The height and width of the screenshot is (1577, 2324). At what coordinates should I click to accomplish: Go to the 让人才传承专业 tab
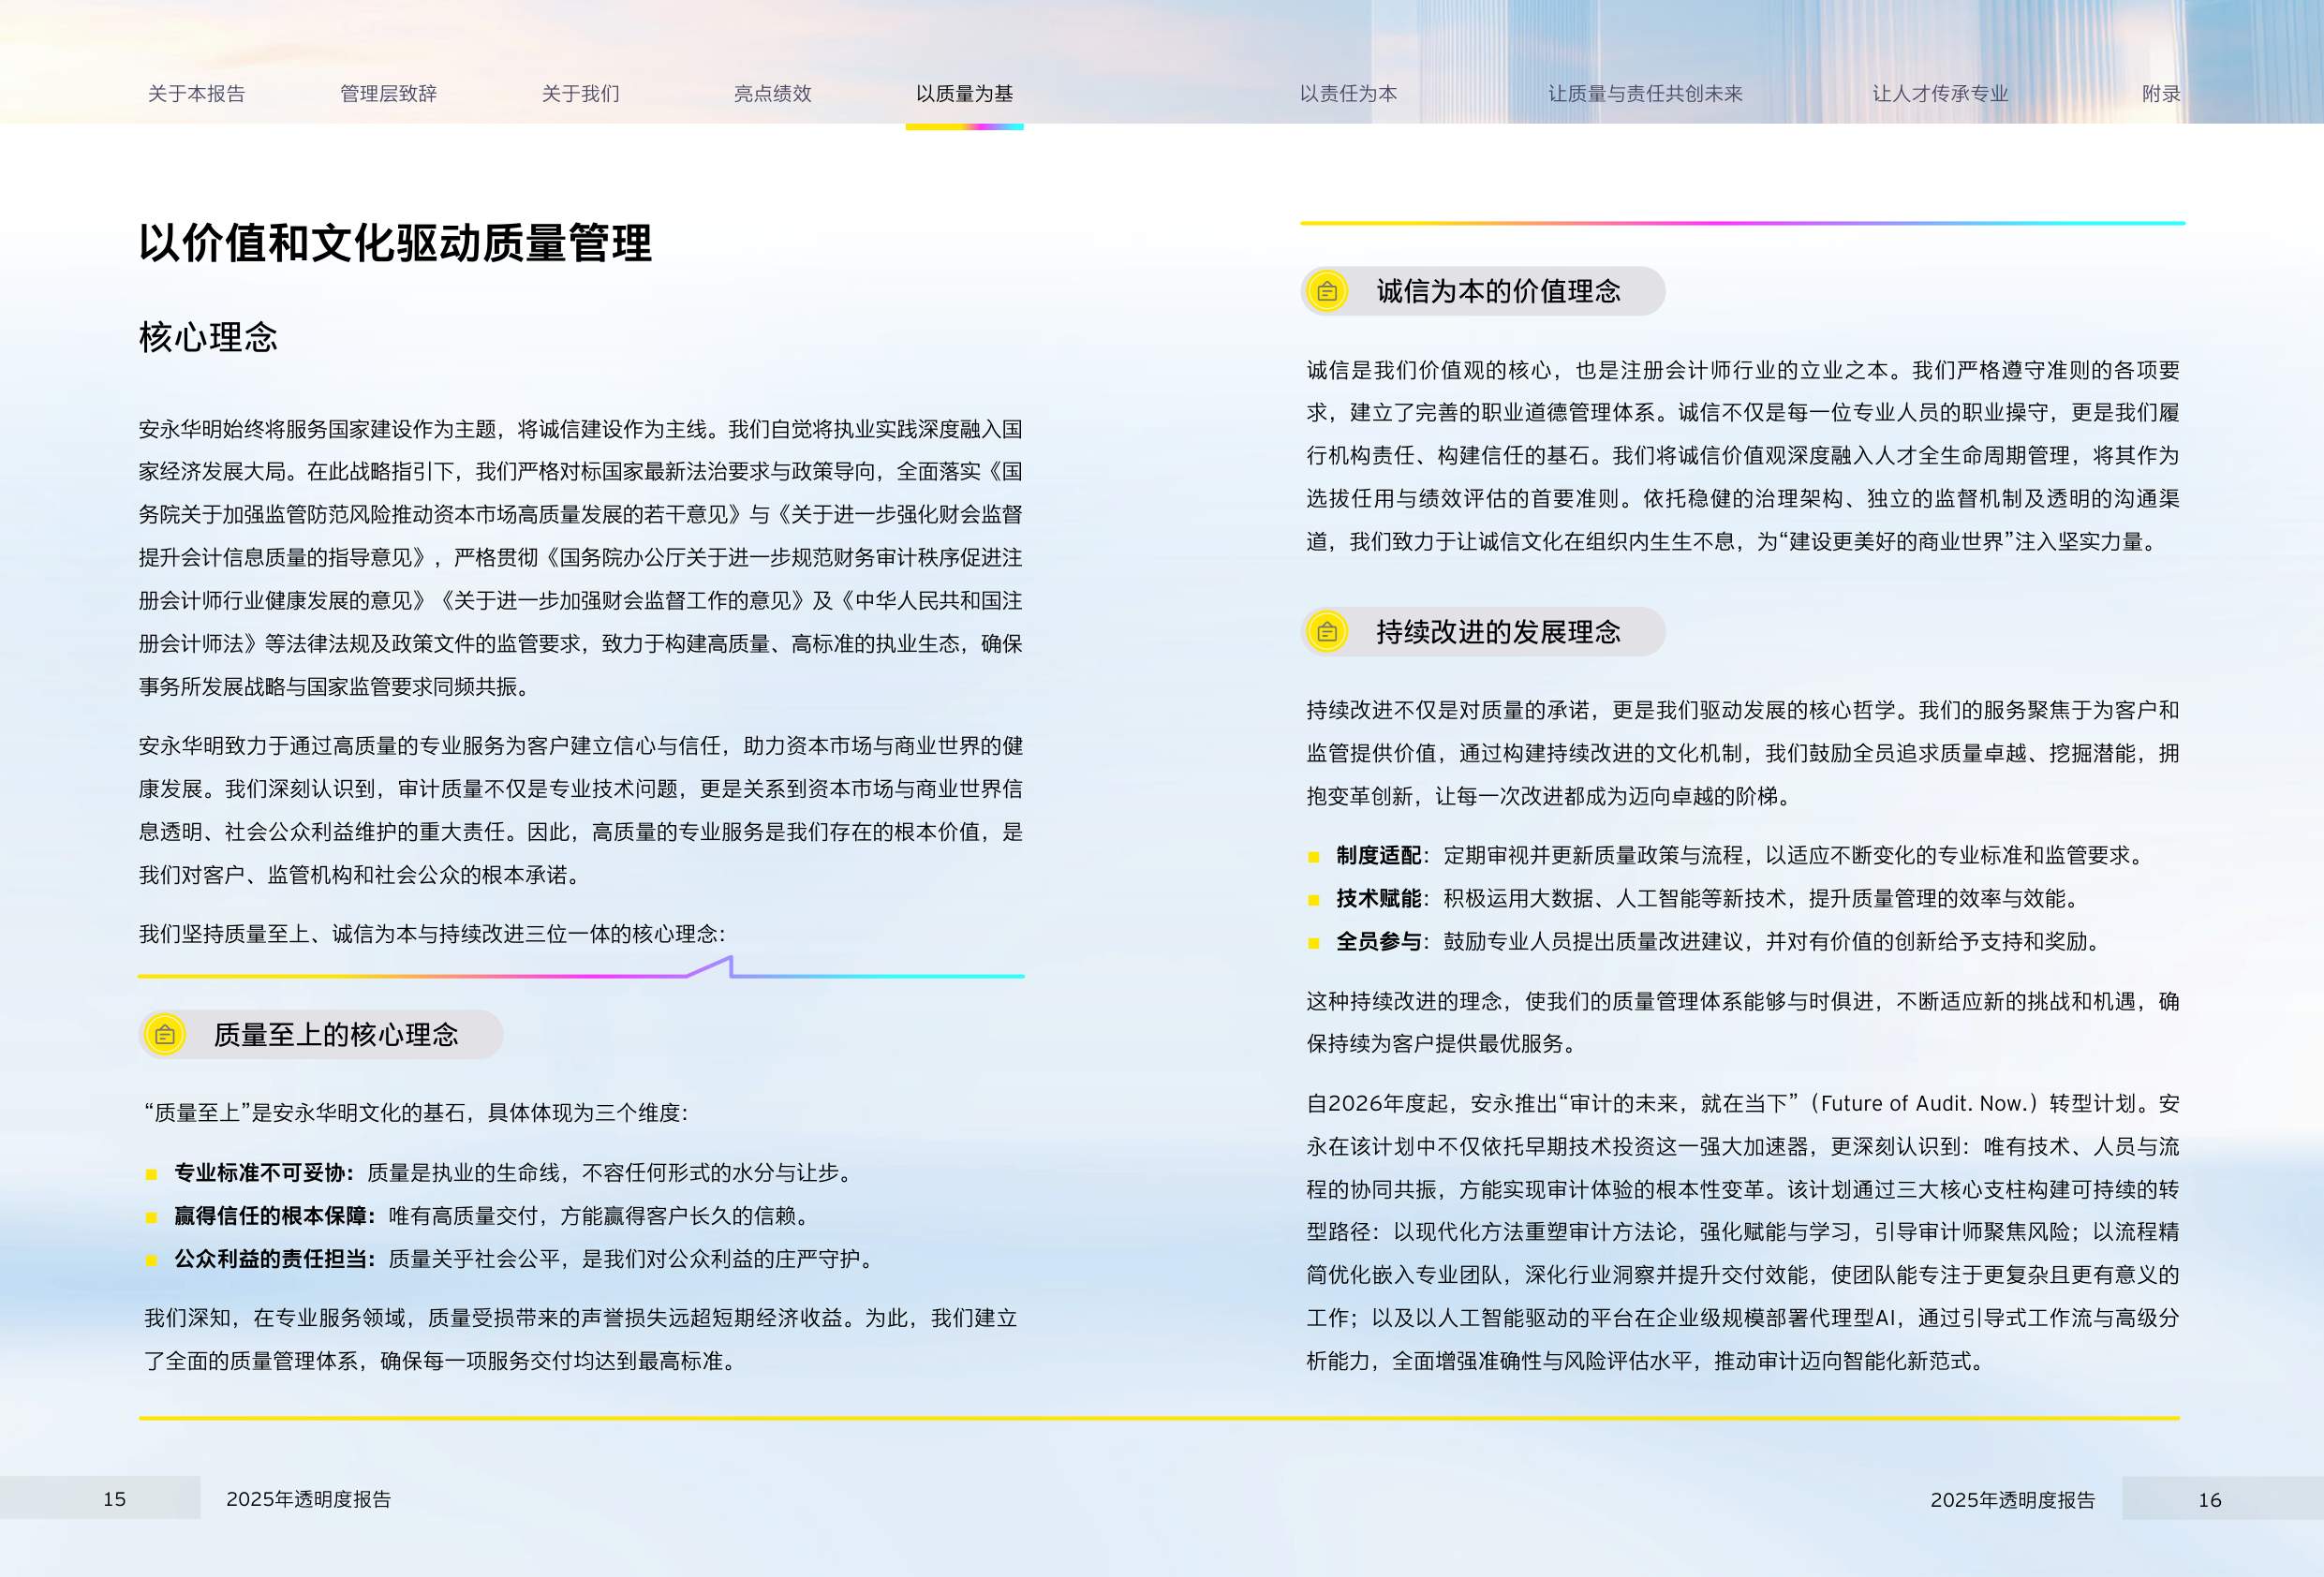(1940, 94)
